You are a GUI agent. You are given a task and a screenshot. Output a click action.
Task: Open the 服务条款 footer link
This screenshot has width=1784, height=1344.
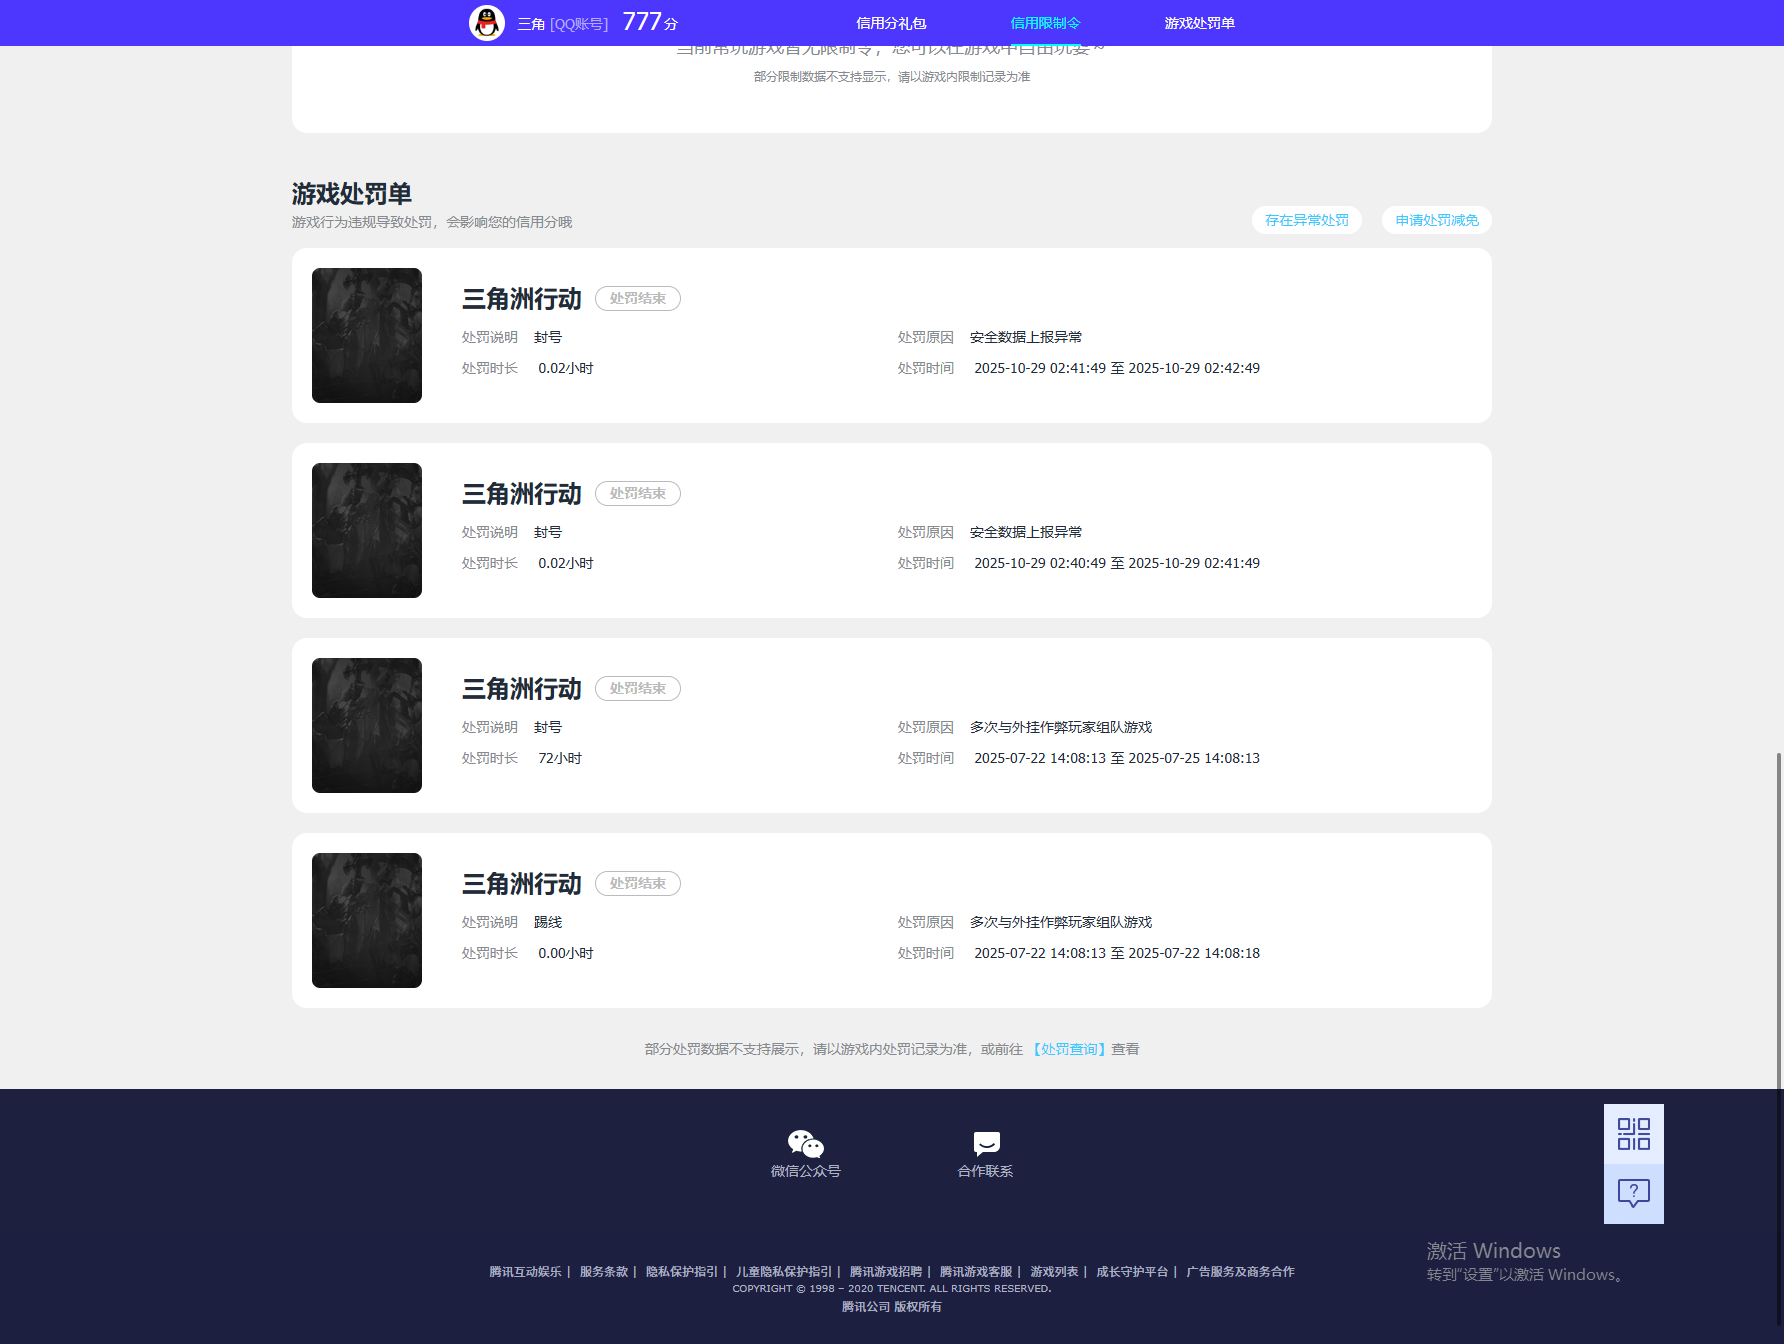click(604, 1272)
